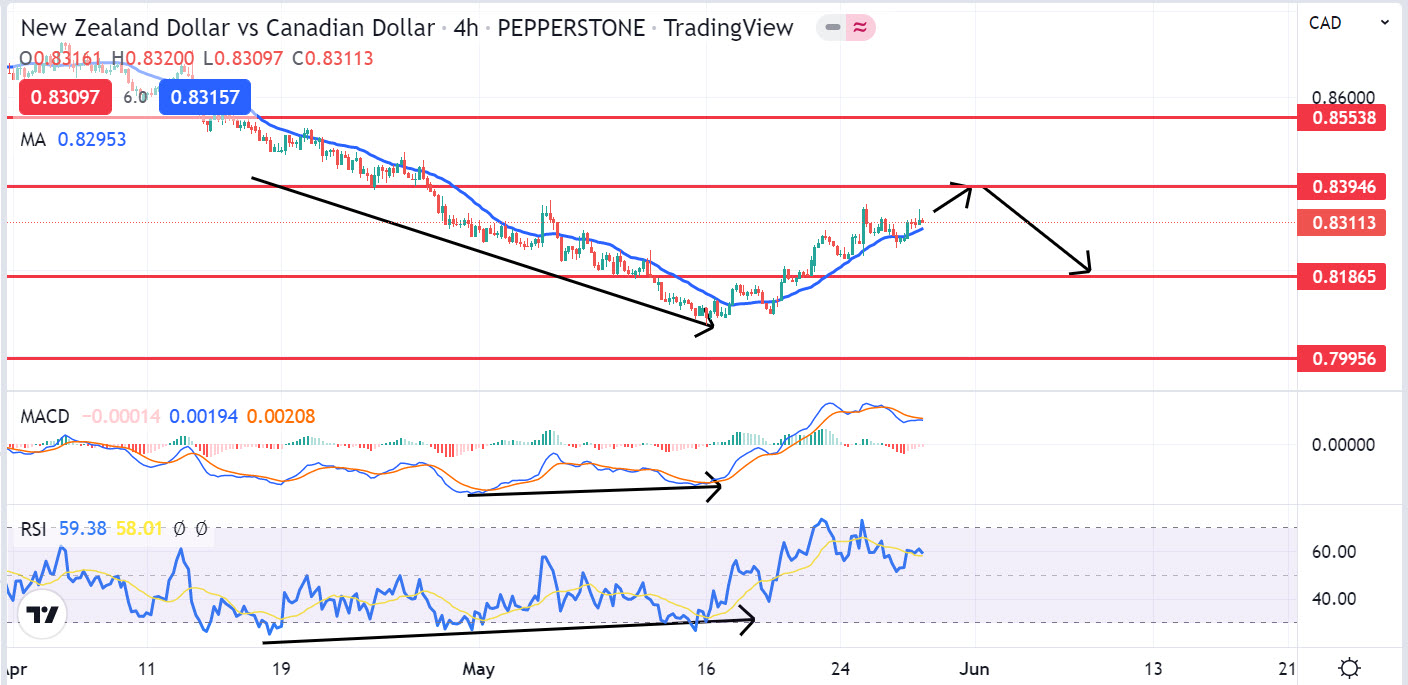Screen dimensions: 1408x685
Task: Click the pink approximate-data status icon
Action: point(860,28)
